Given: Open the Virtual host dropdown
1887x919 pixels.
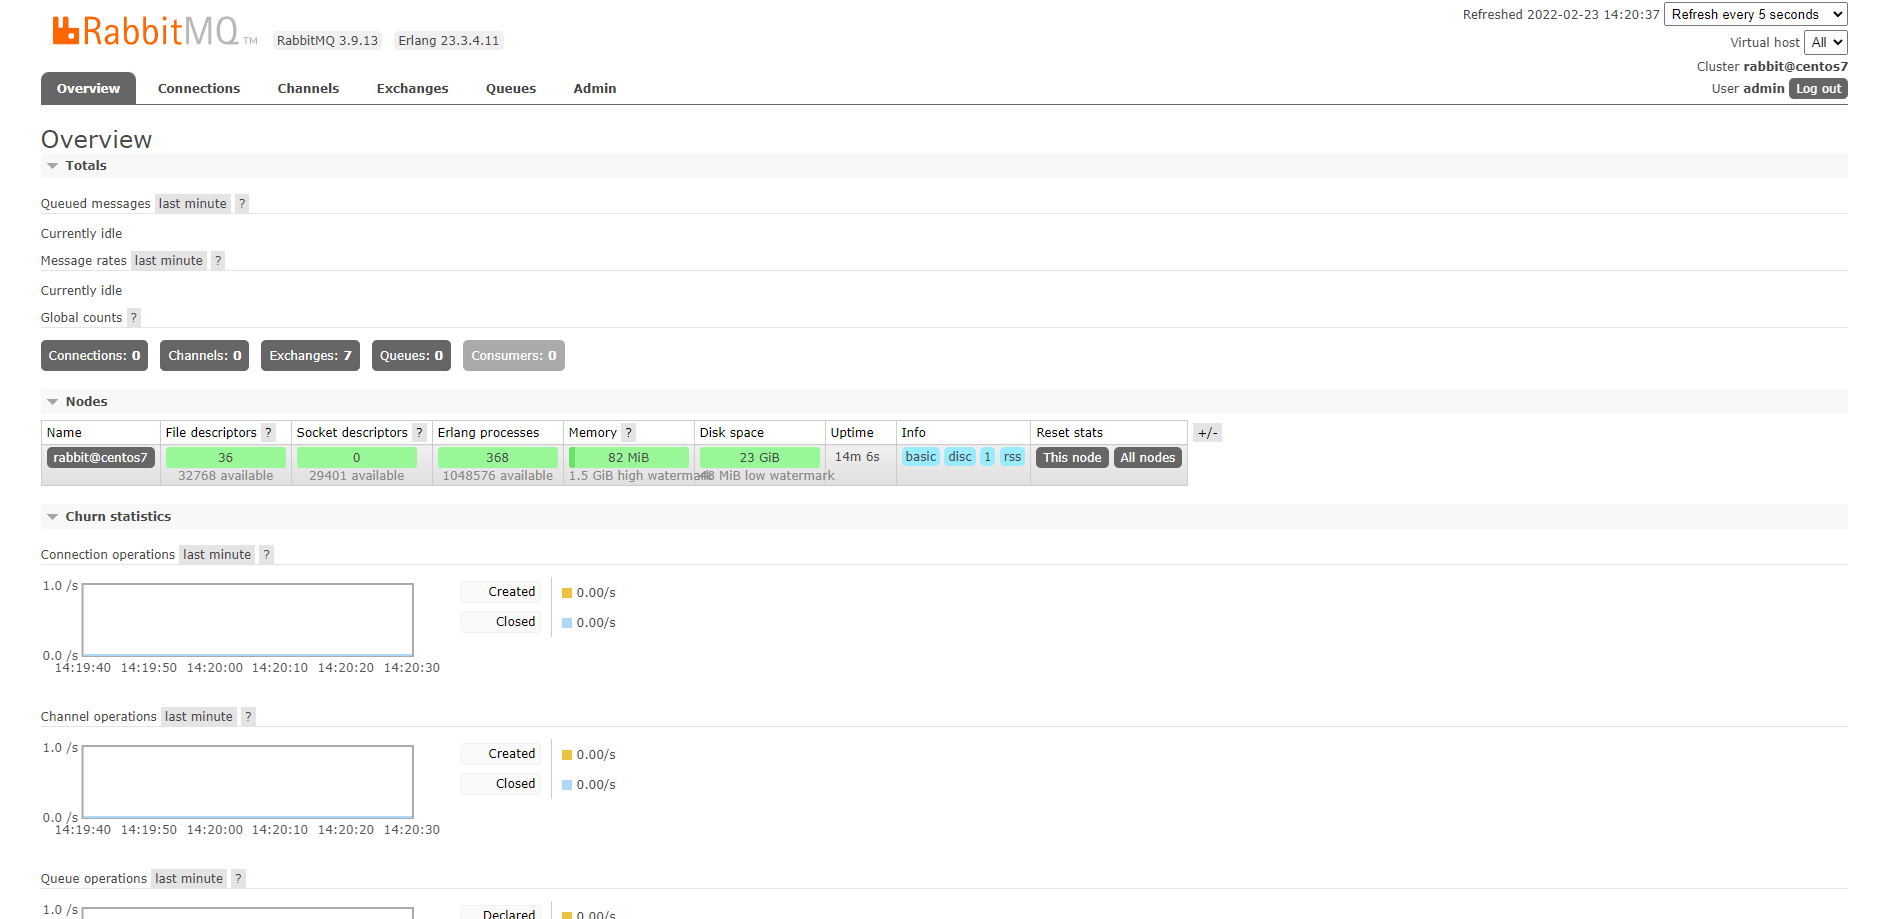Looking at the screenshot, I should point(1825,42).
